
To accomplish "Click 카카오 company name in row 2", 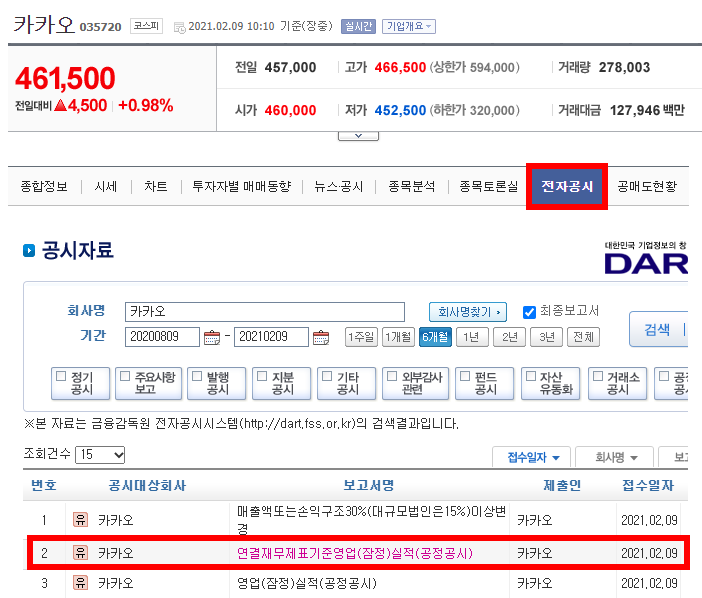I will [x=116, y=553].
